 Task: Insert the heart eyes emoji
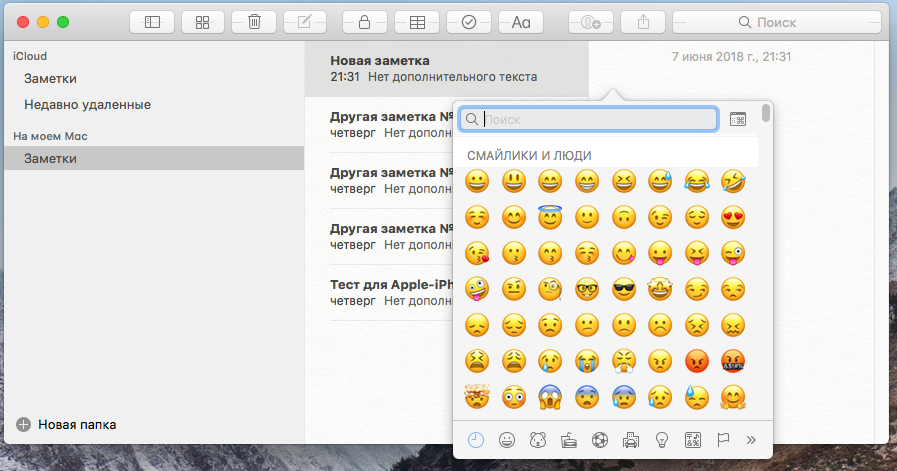pos(733,217)
